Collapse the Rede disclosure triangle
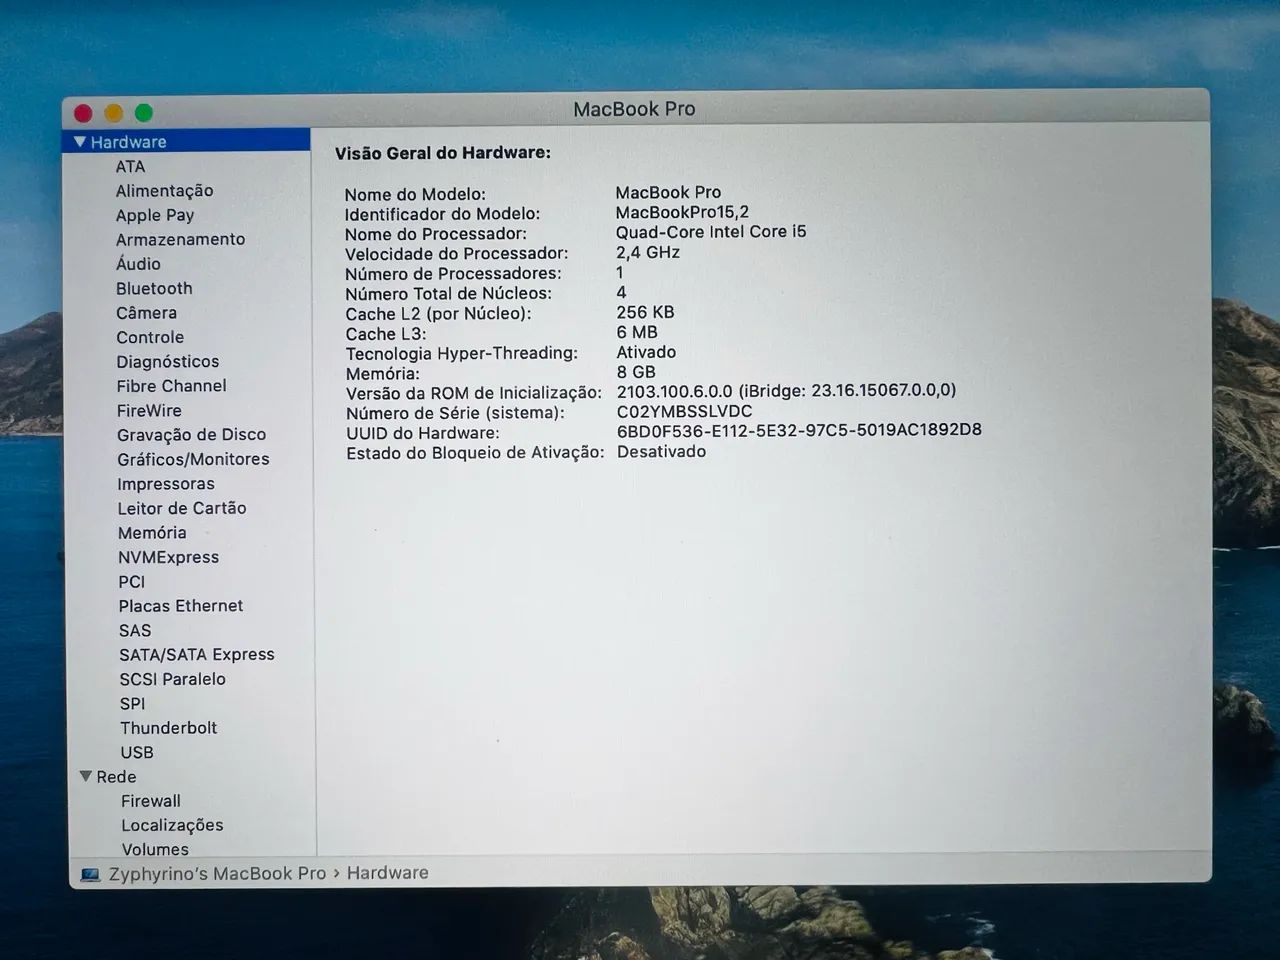This screenshot has width=1280, height=960. click(86, 776)
